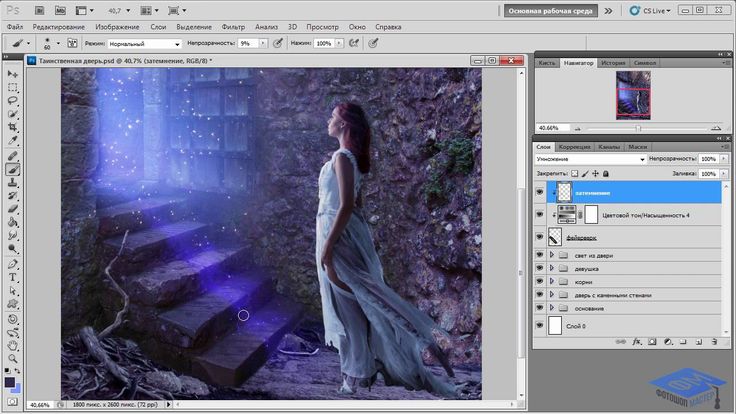
Task: Pick the Type (T) tool
Action: tap(13, 277)
